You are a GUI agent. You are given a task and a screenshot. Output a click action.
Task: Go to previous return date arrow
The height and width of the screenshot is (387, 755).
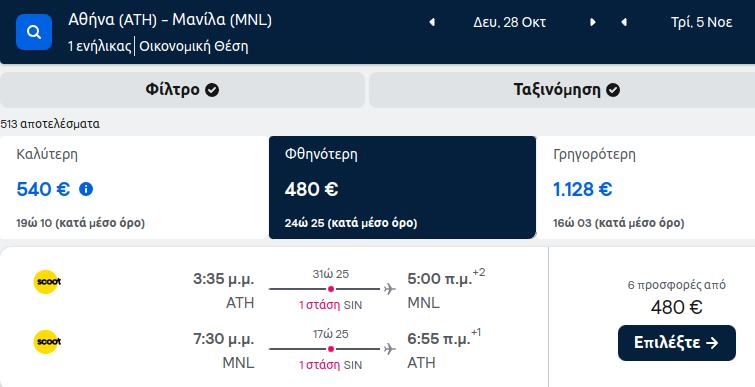tap(624, 22)
